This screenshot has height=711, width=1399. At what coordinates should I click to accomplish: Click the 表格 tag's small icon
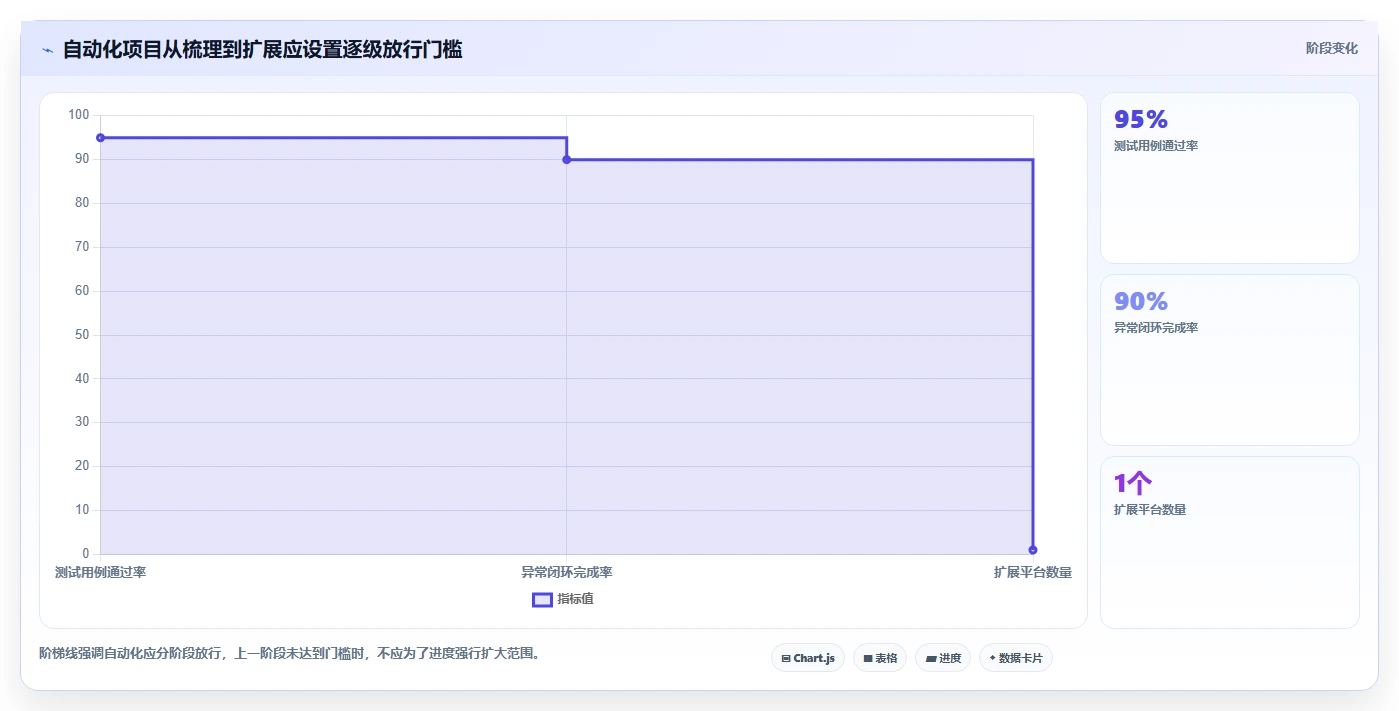(868, 658)
